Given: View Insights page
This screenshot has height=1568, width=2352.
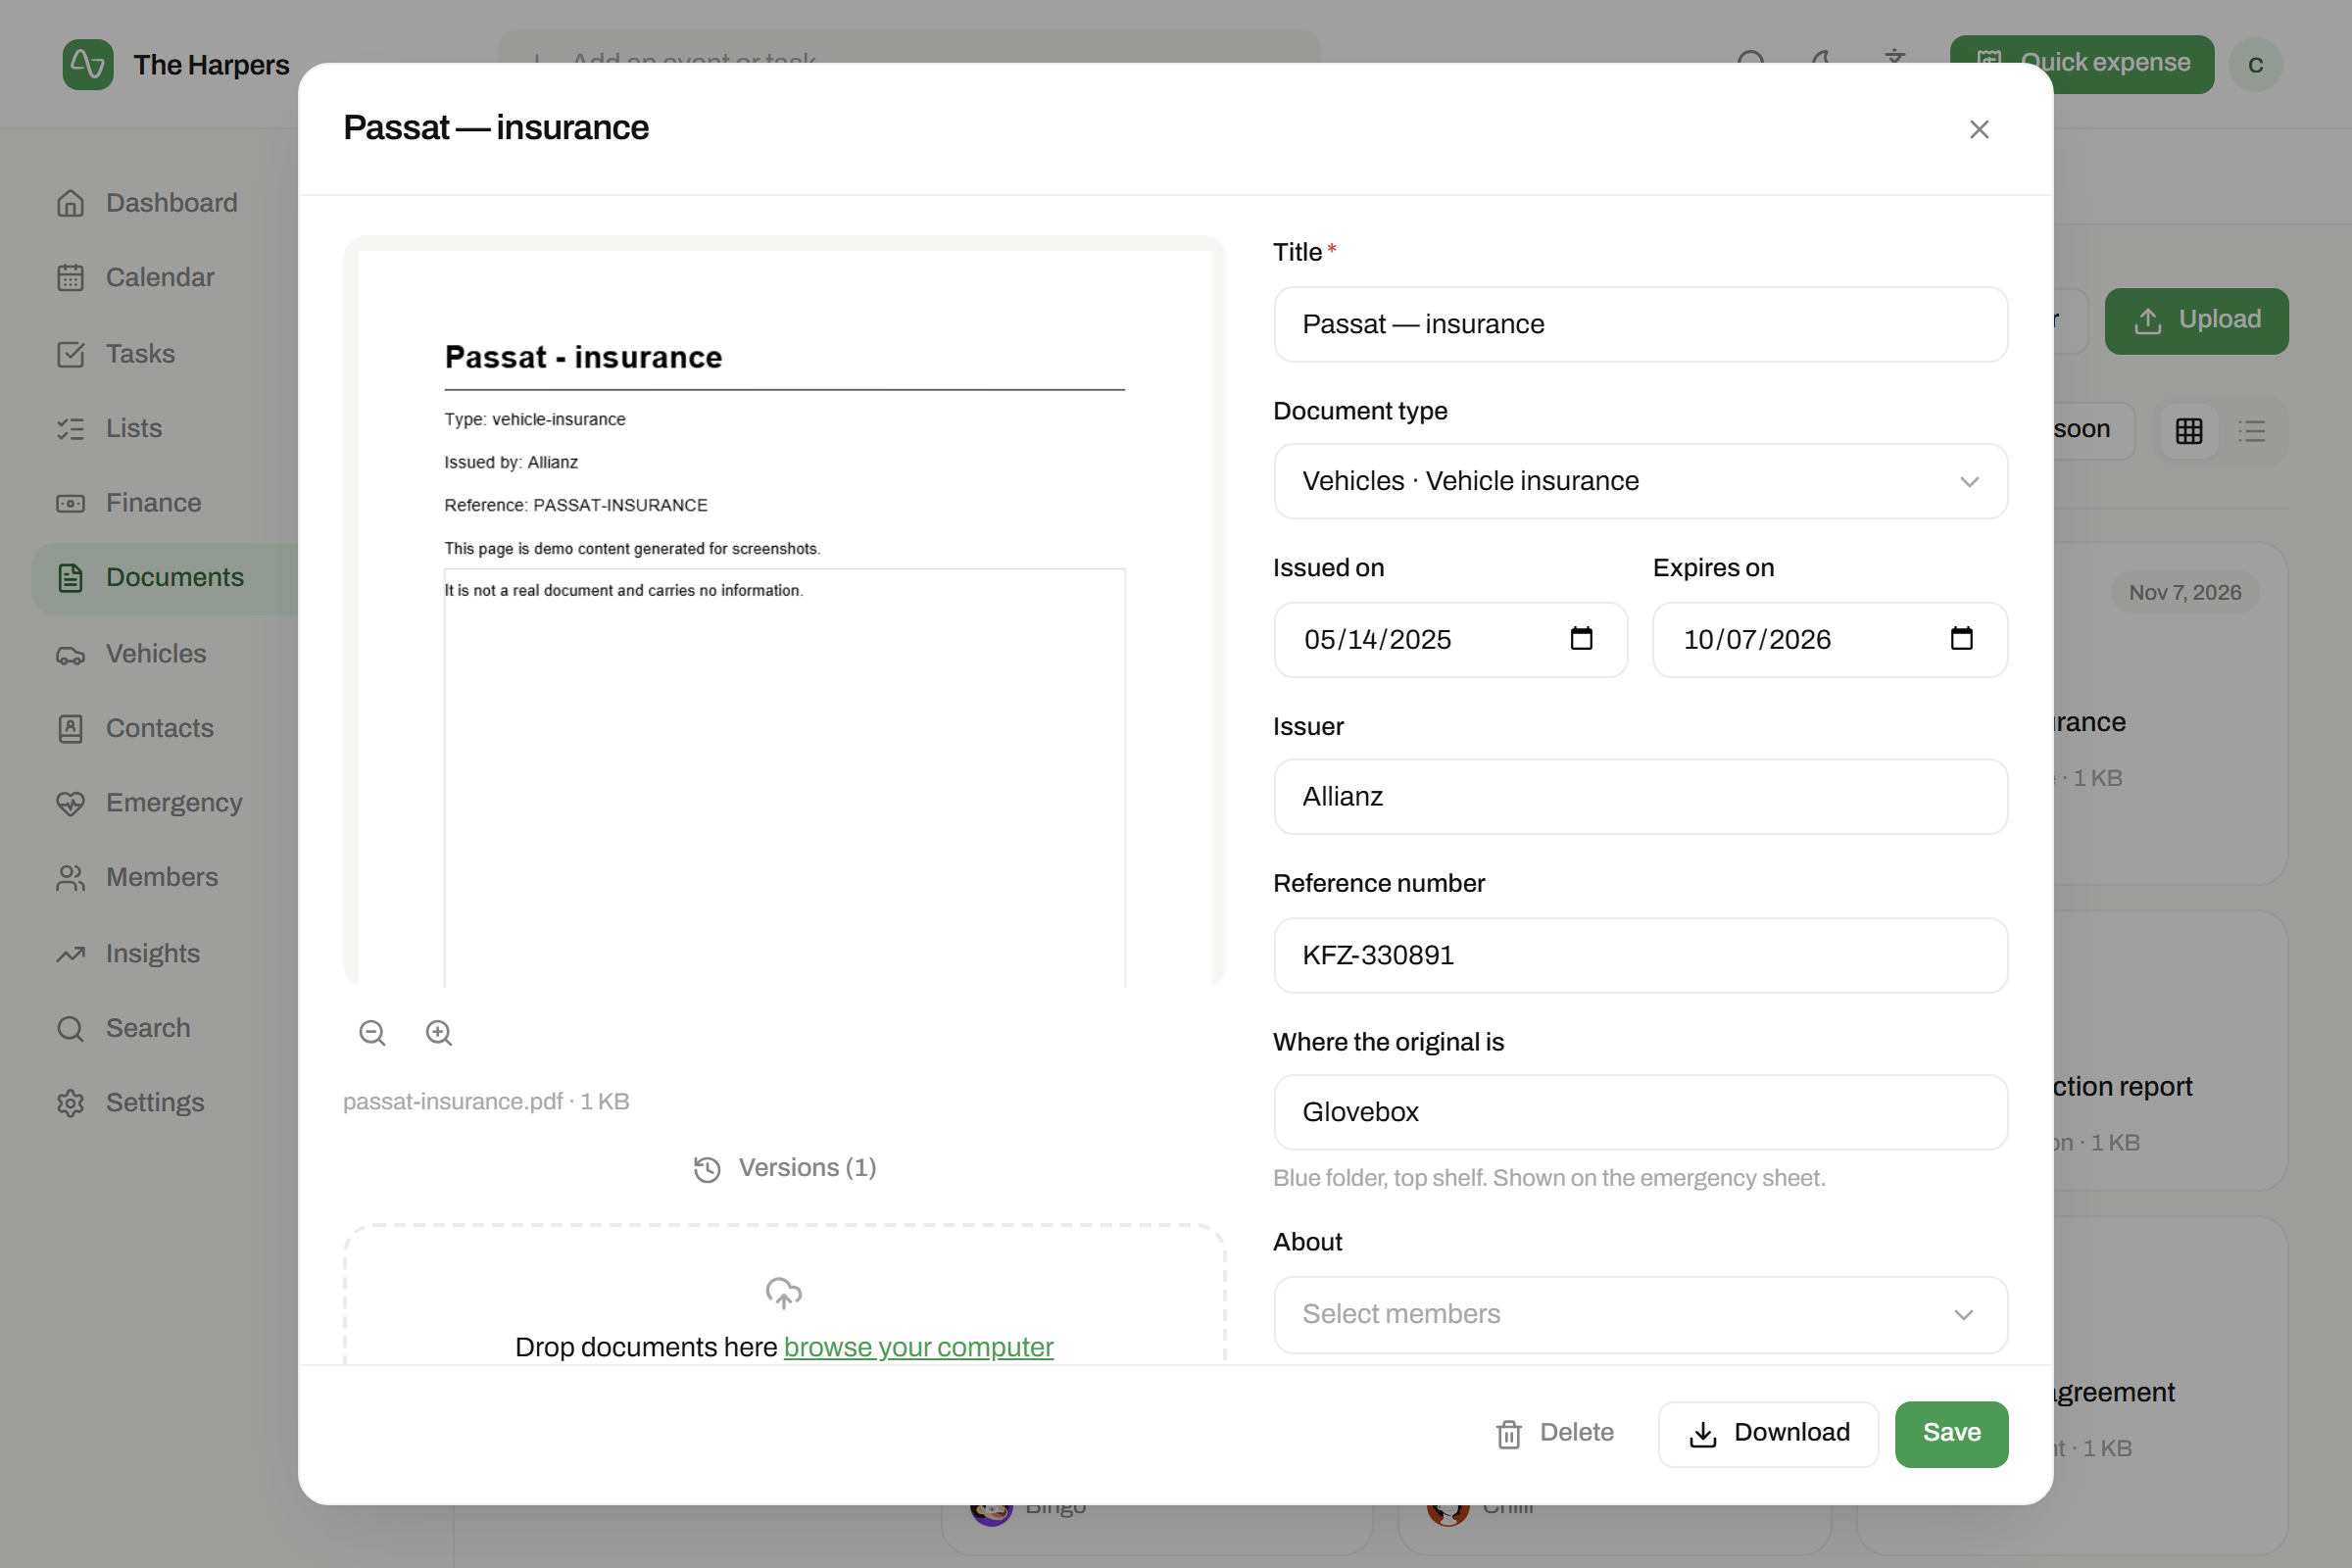Looking at the screenshot, I should click(x=165, y=954).
